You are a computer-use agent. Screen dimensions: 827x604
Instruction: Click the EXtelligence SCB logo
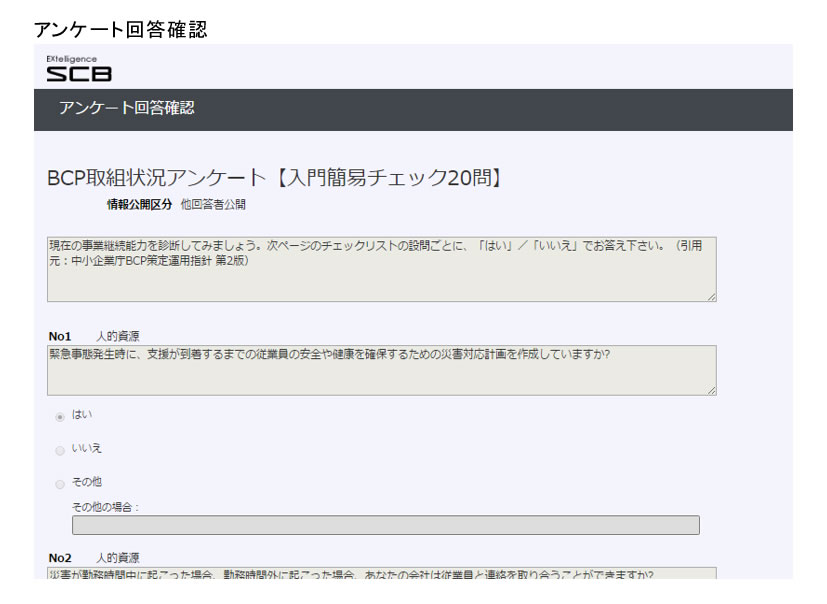79,68
